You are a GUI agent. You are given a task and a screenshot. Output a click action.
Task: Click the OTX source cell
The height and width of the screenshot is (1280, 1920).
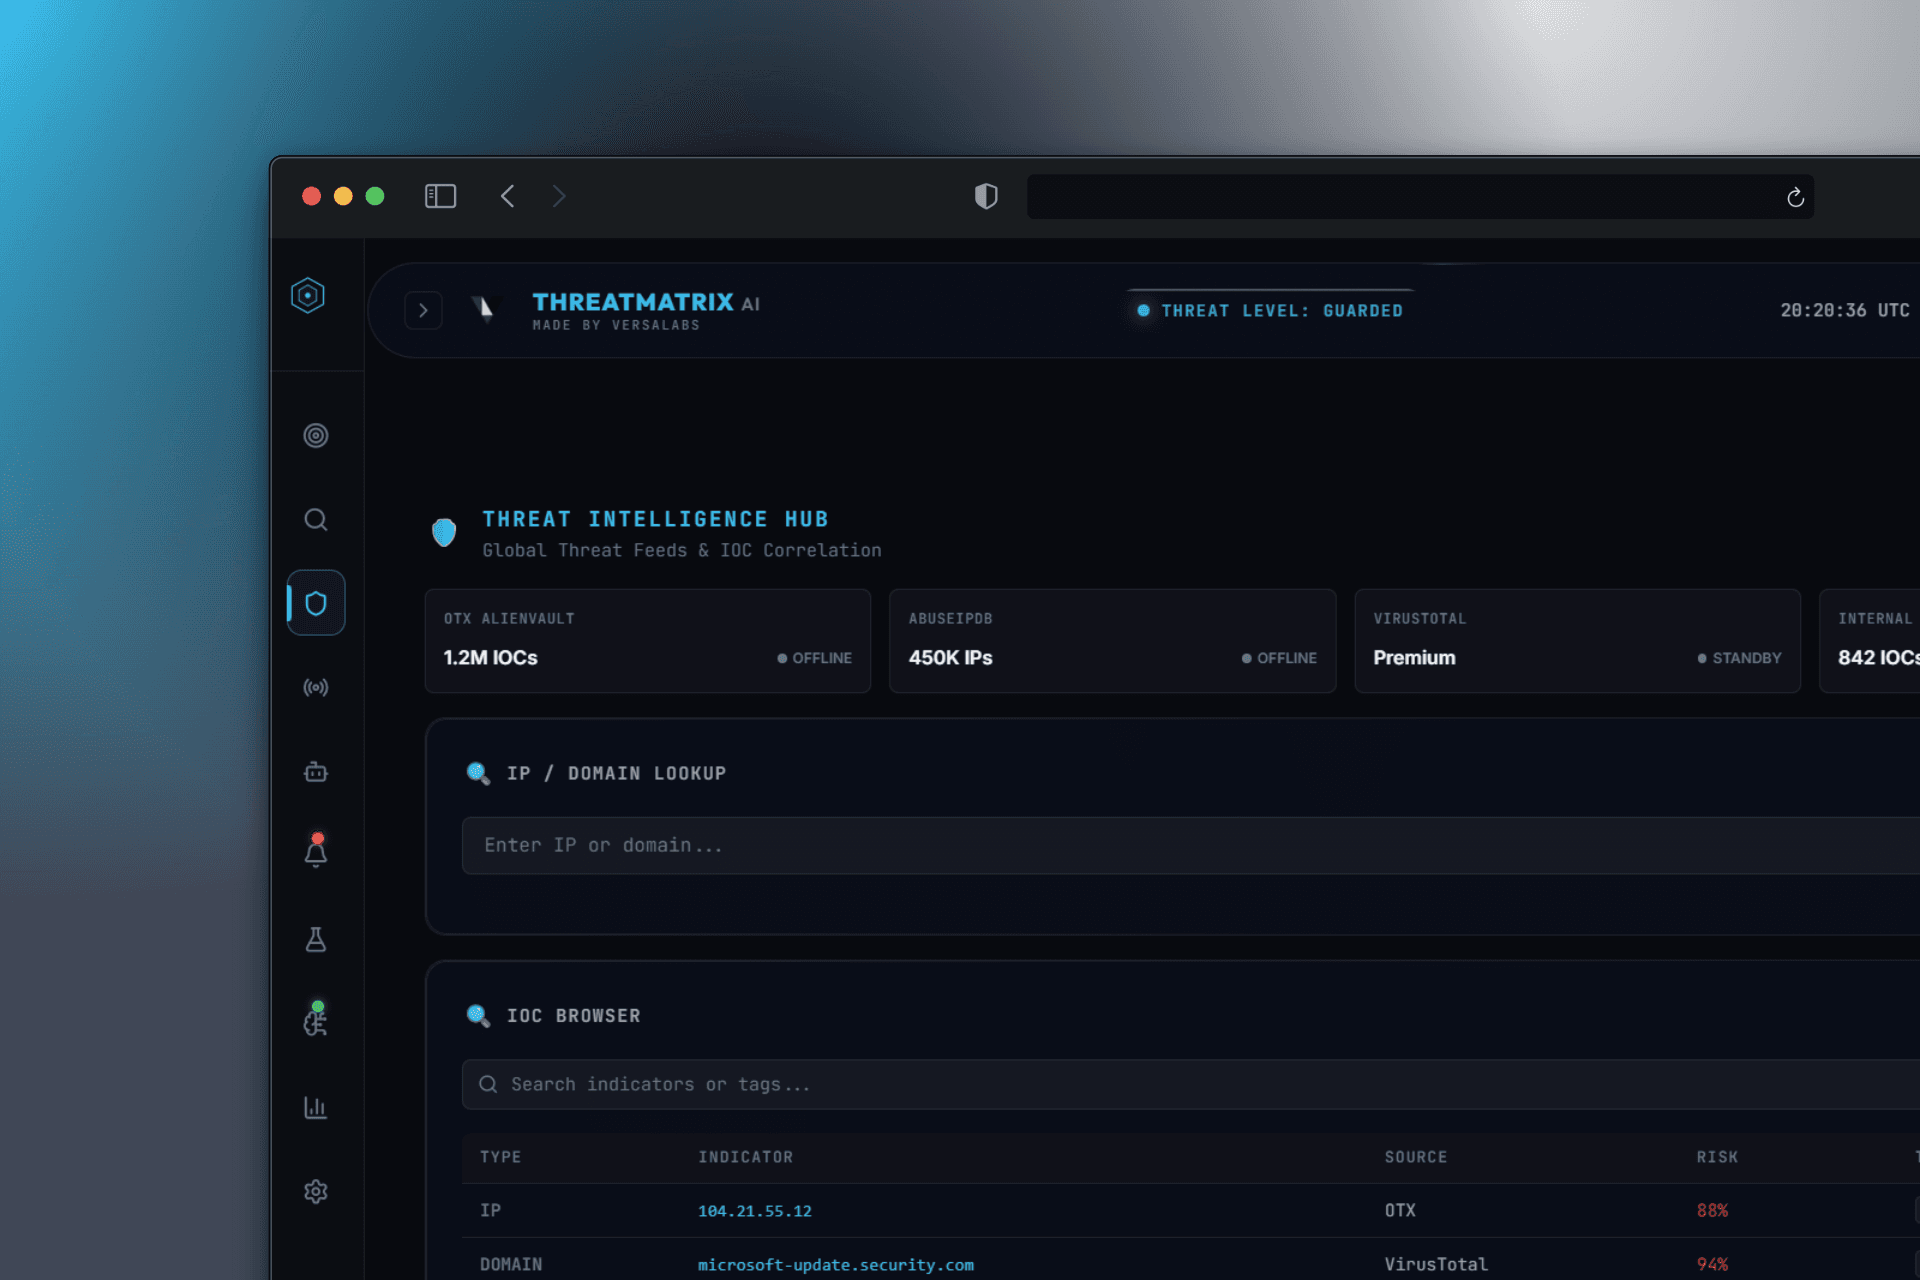coord(1400,1211)
